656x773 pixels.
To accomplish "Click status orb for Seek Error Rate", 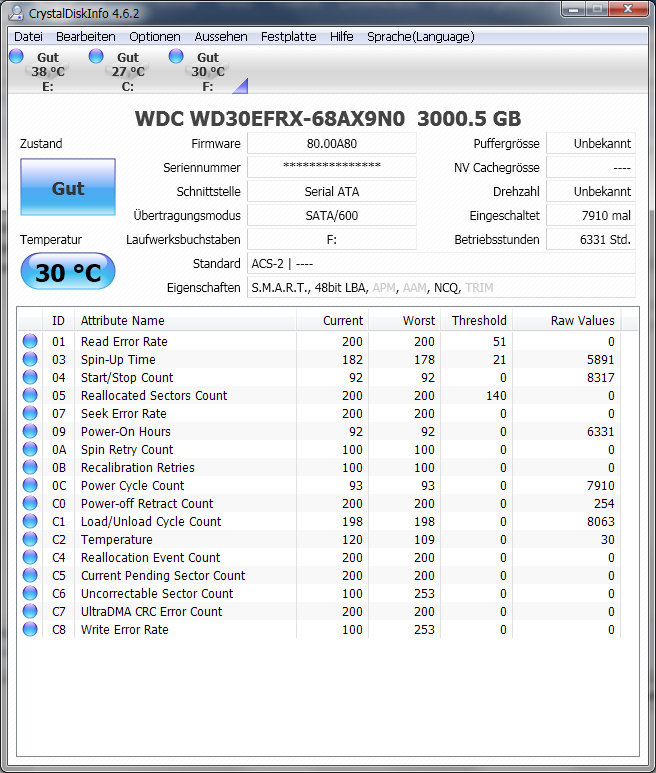I will [30, 413].
